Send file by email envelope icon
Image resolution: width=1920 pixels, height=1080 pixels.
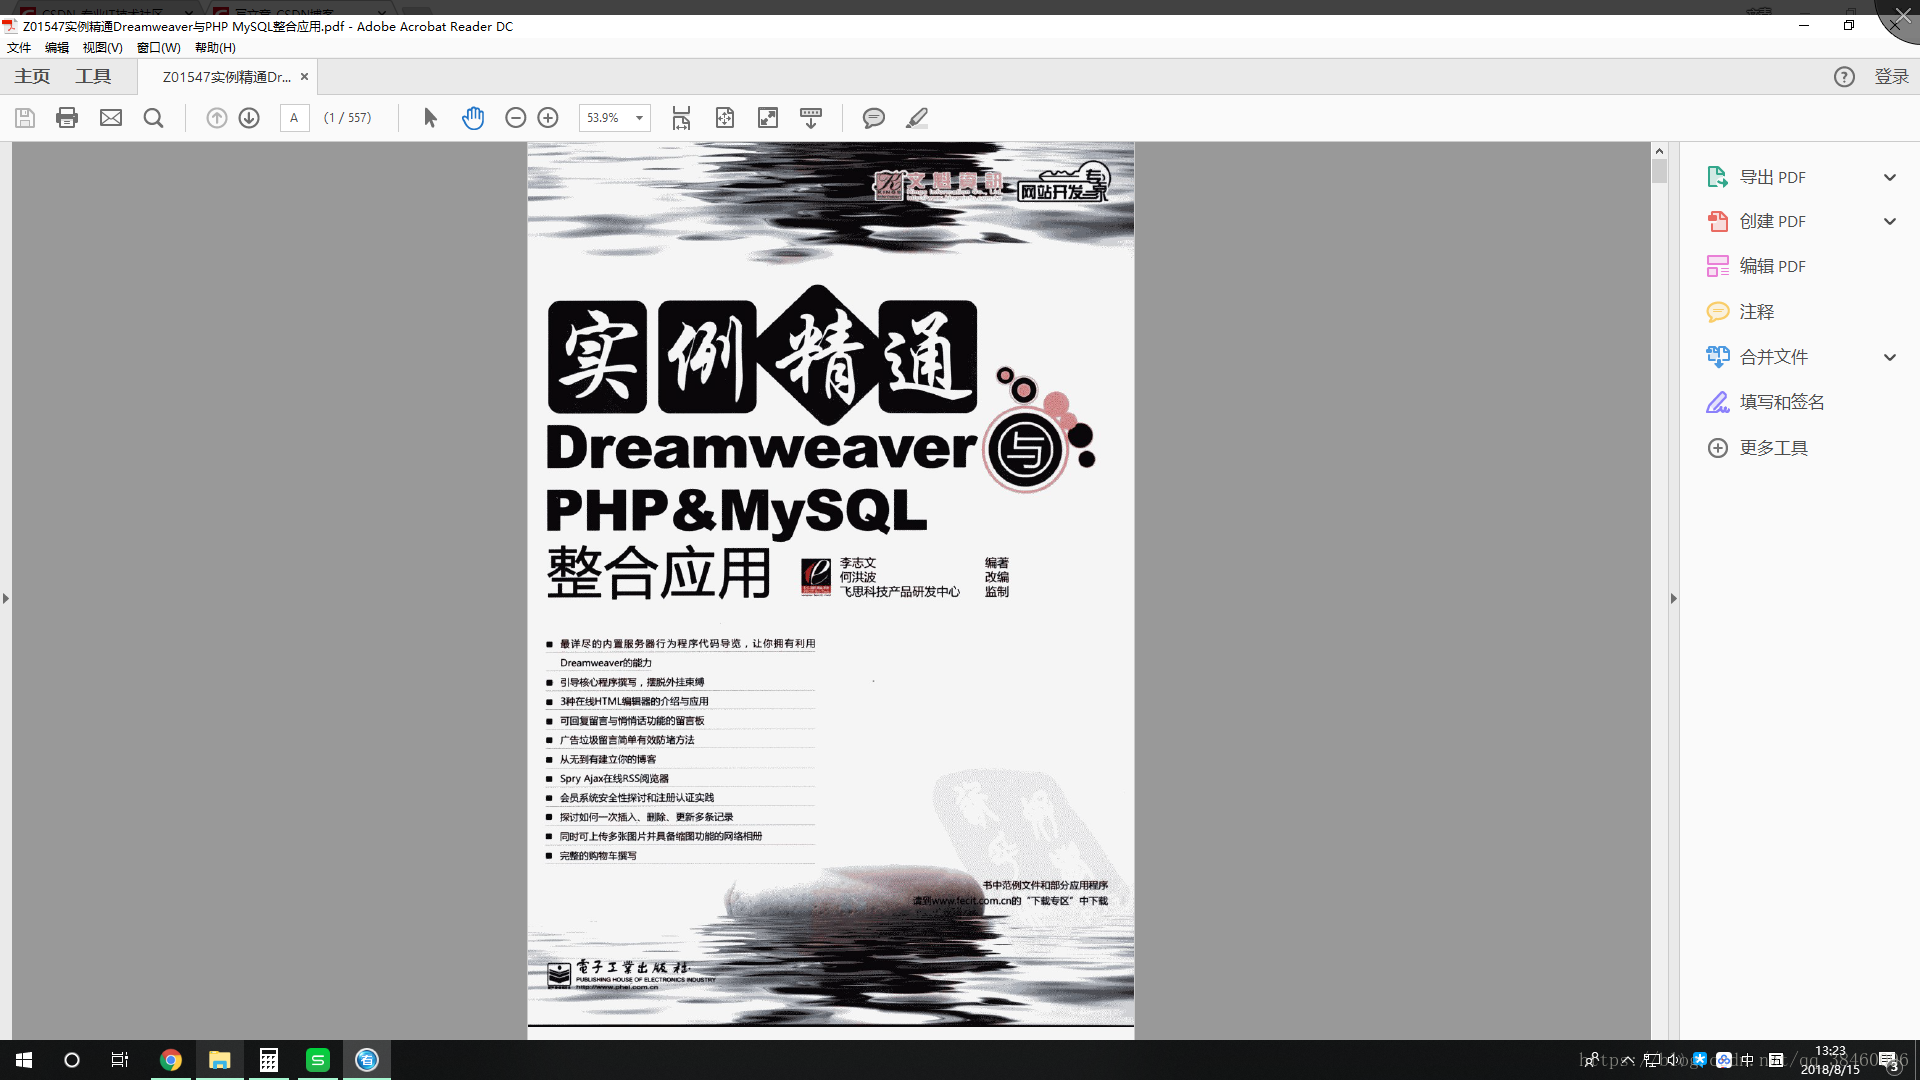point(111,118)
